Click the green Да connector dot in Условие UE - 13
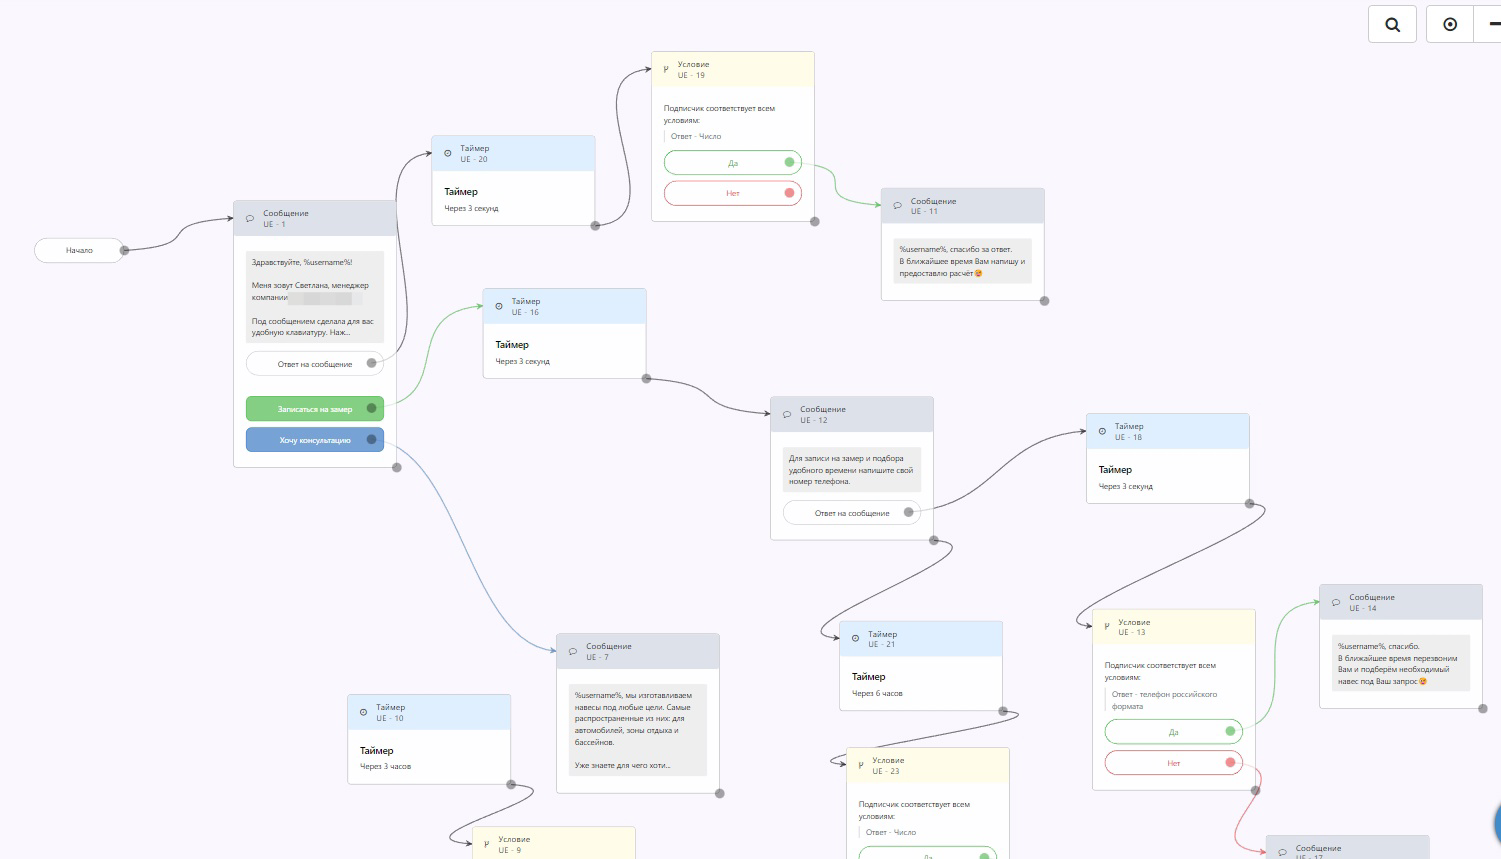 (1231, 731)
